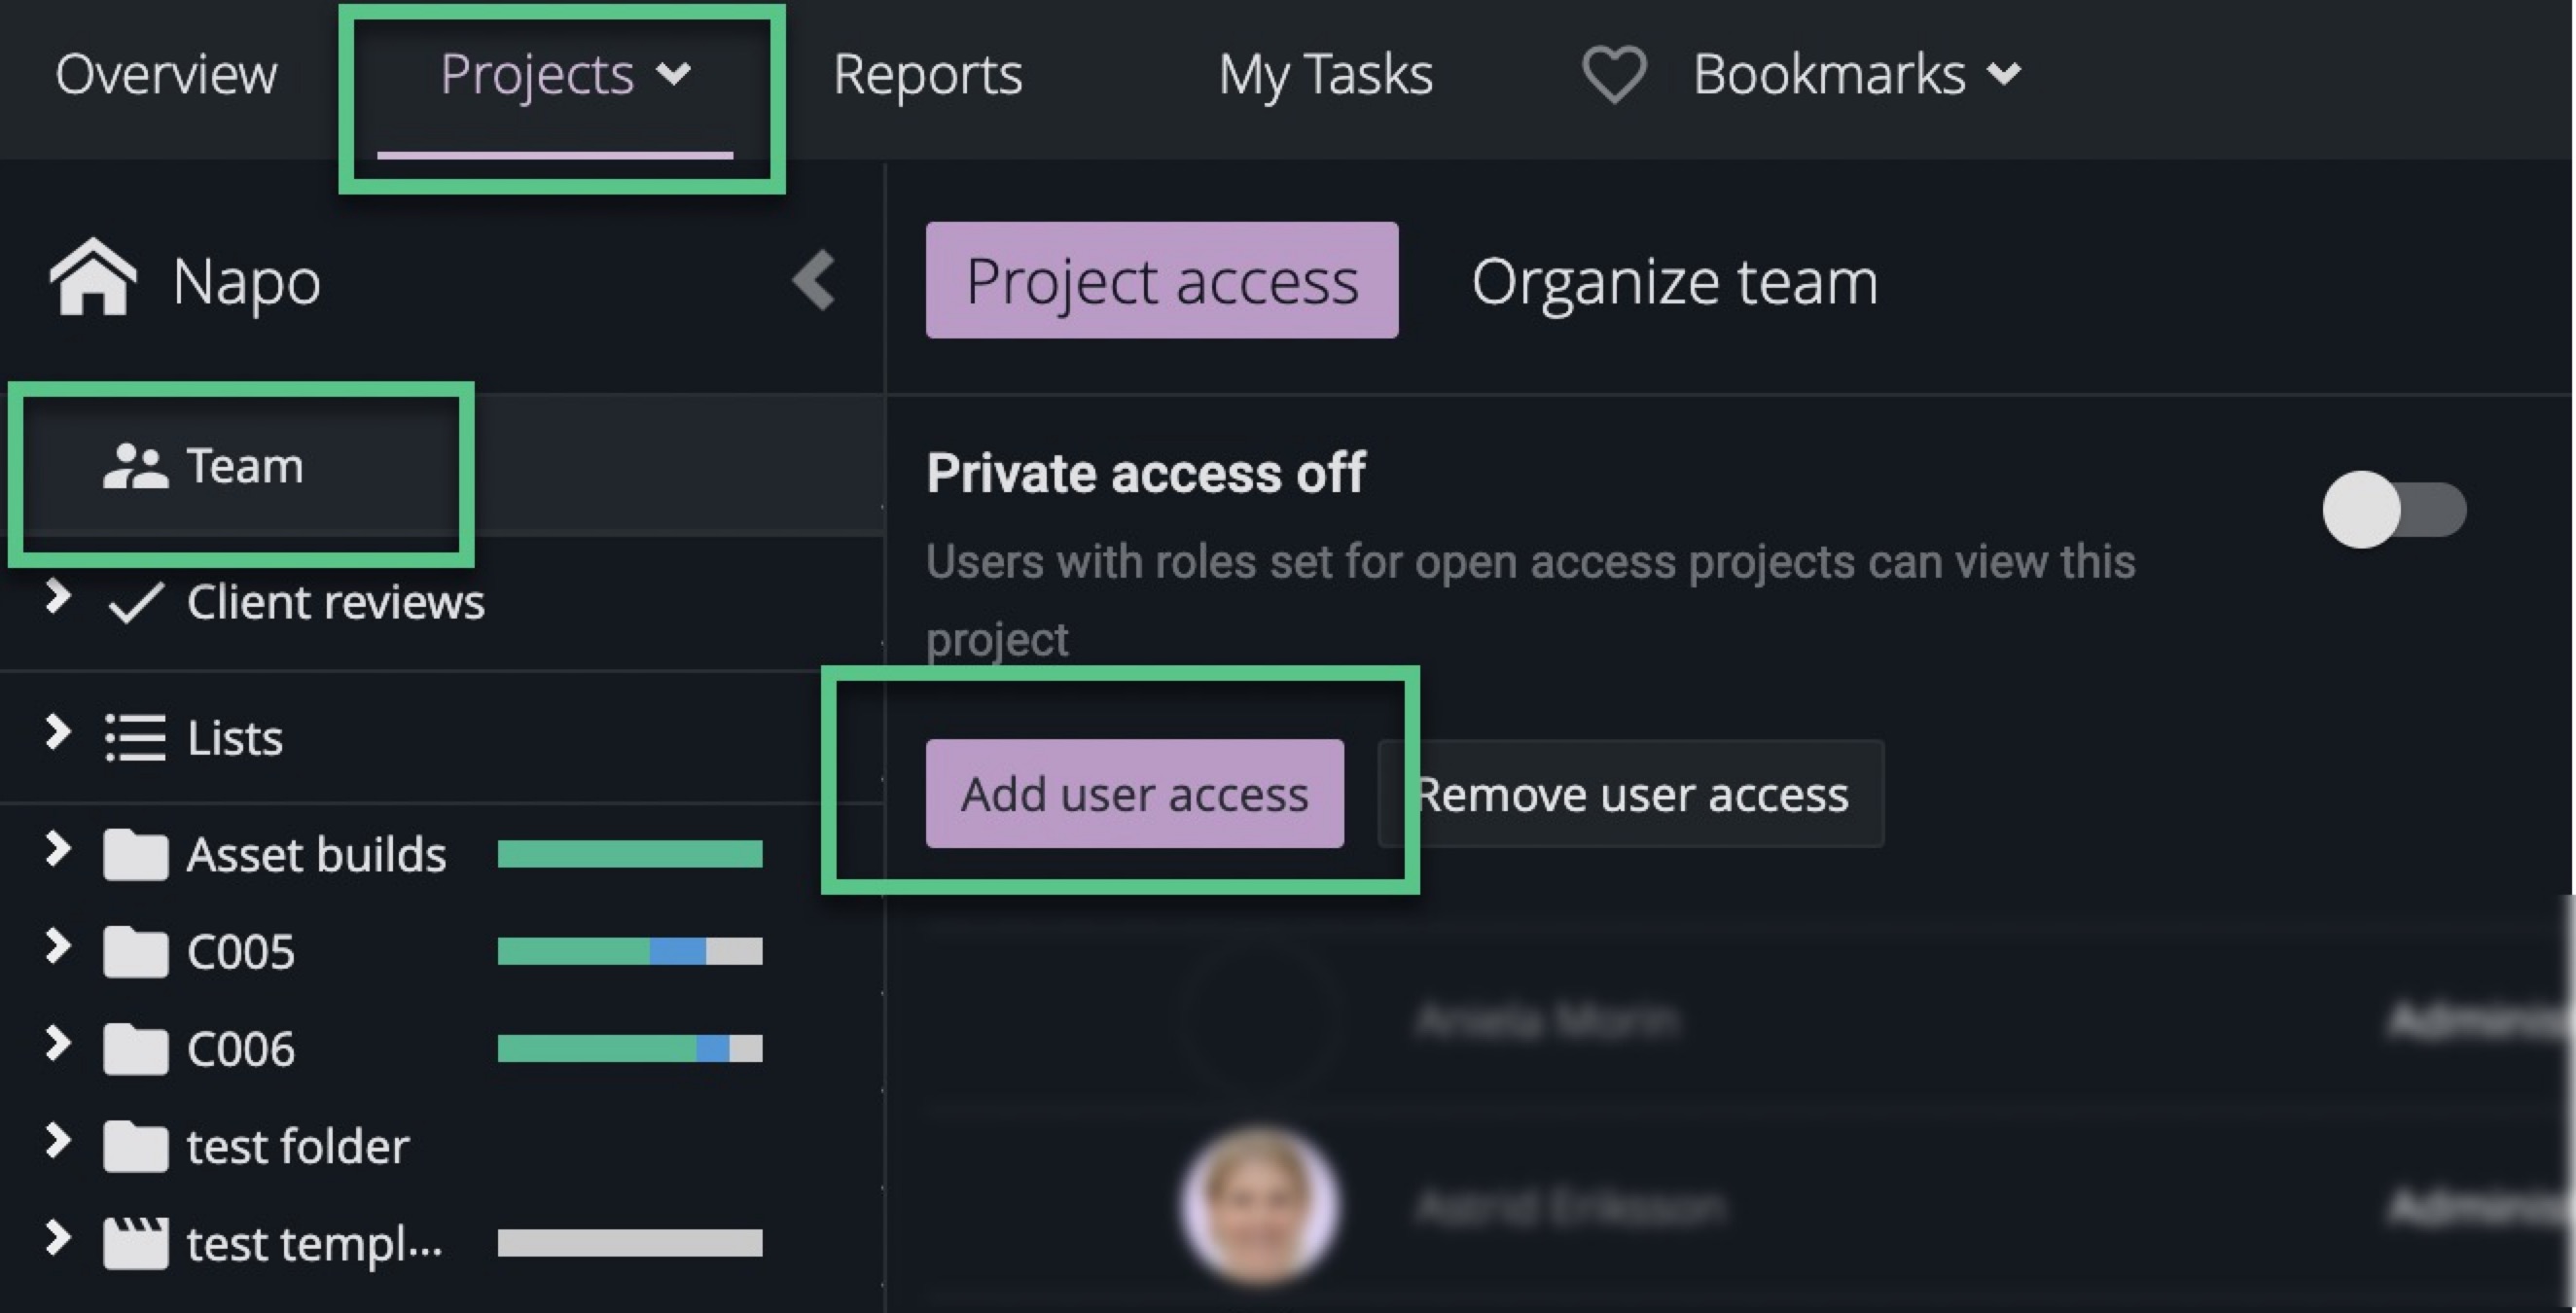Image resolution: width=2576 pixels, height=1313 pixels.
Task: Open the Reports menu item
Action: 928,73
